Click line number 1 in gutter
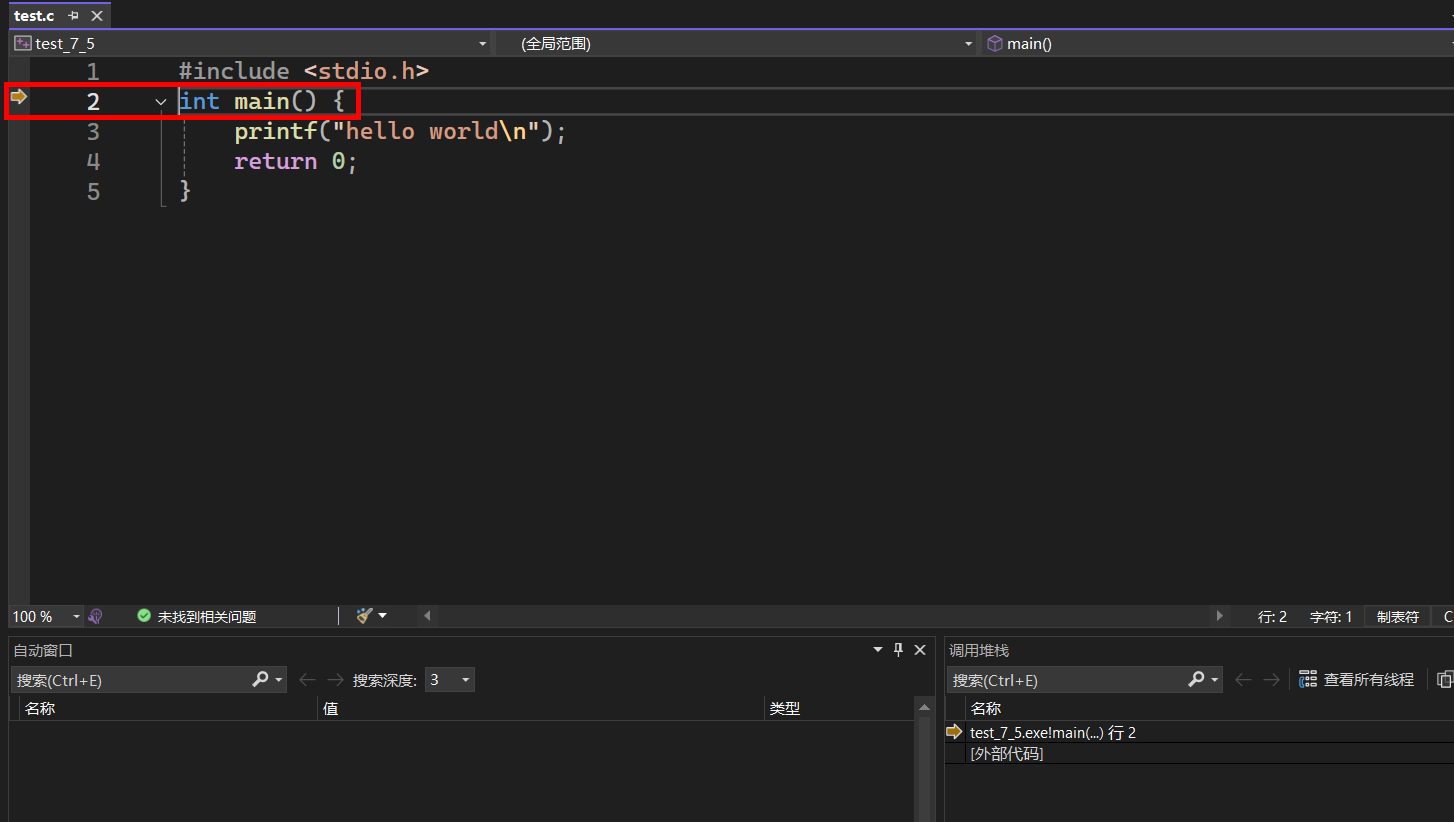1454x822 pixels. pyautogui.click(x=93, y=72)
